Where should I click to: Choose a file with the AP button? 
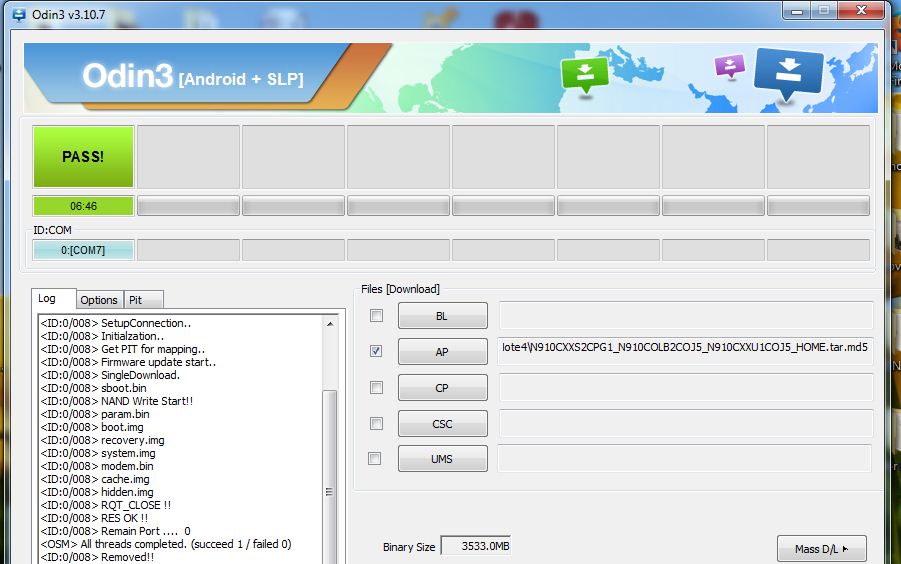(442, 351)
